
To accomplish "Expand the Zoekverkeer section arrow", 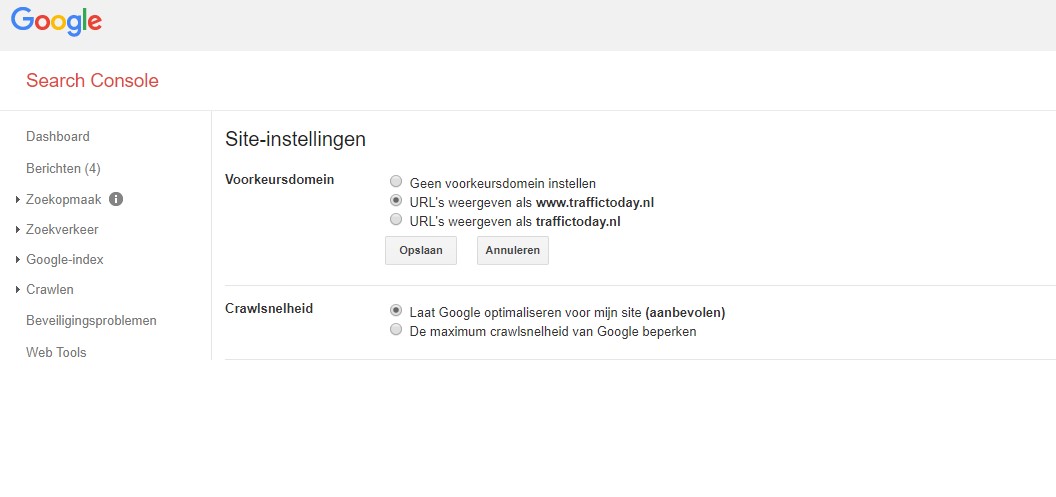I will coord(18,230).
